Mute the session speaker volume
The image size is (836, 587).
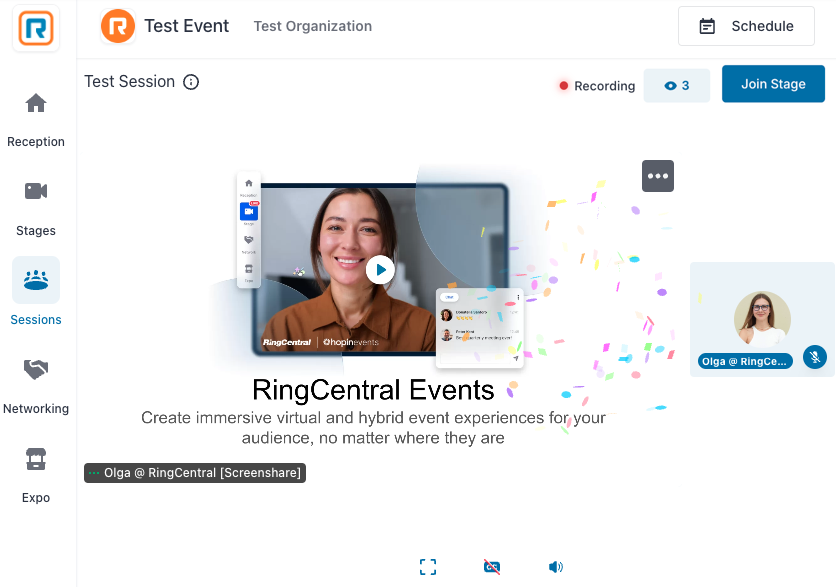pos(556,567)
